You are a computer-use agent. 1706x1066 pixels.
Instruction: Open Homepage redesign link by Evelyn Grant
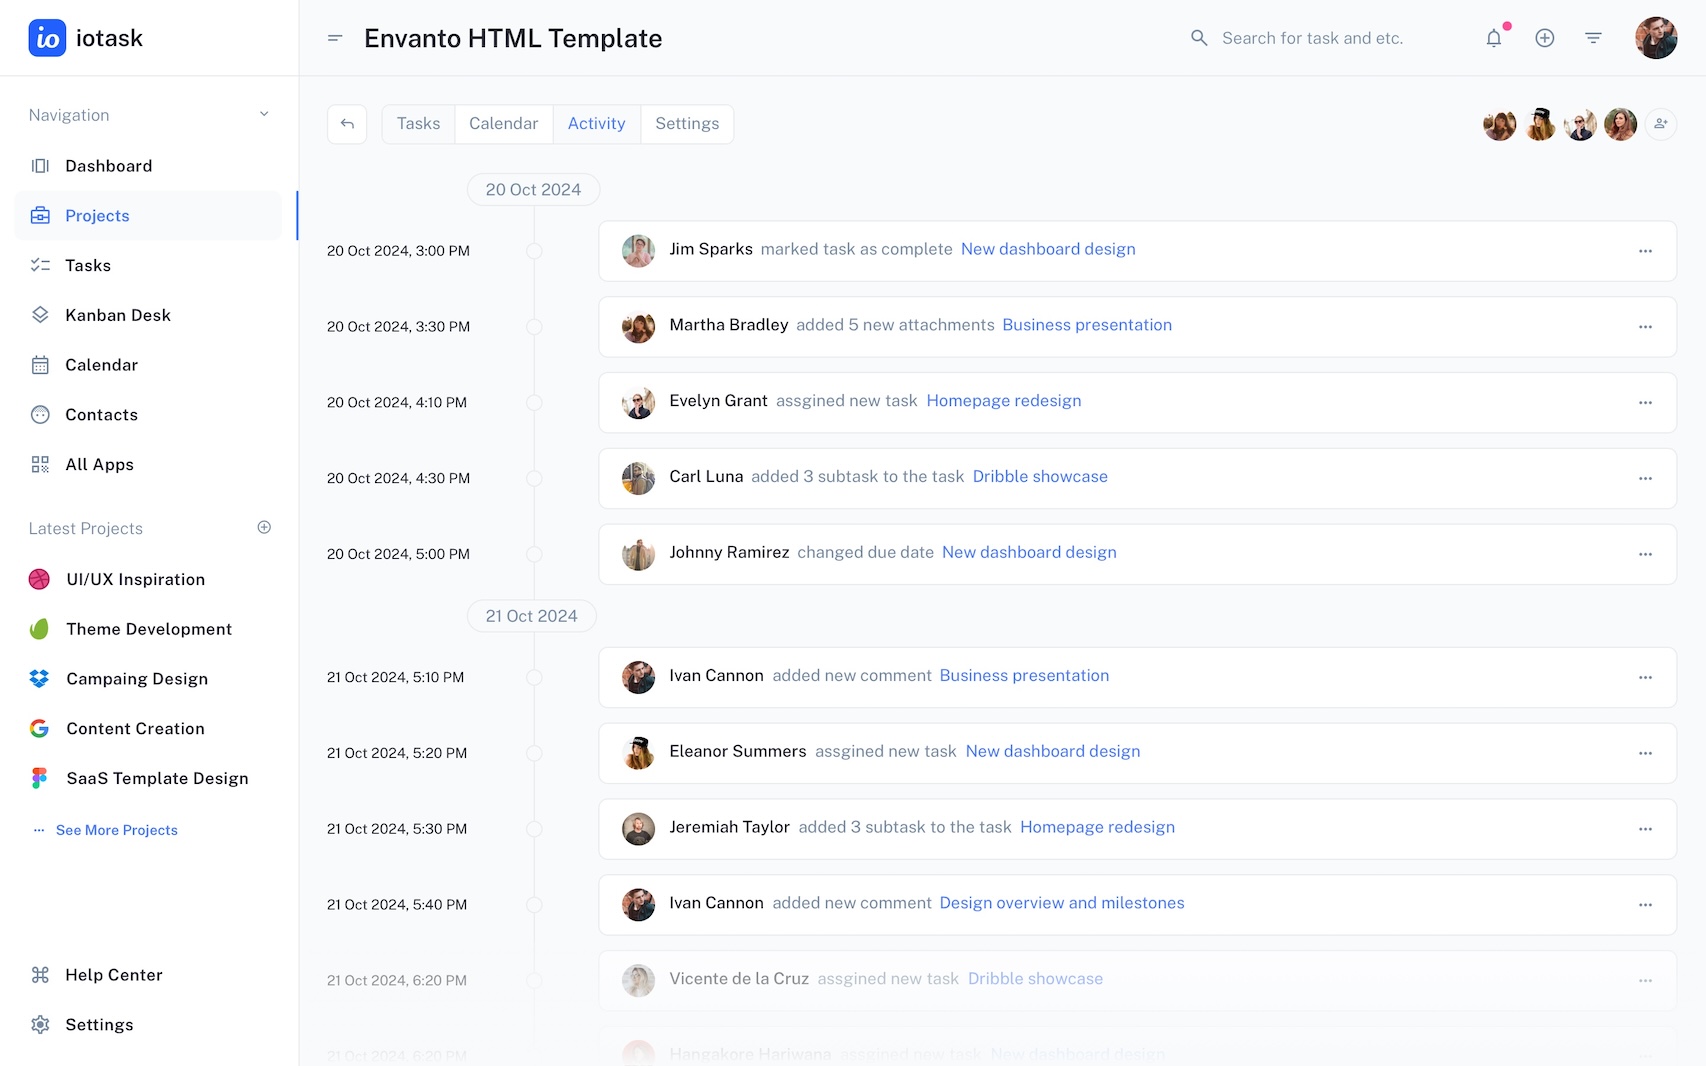1003,401
